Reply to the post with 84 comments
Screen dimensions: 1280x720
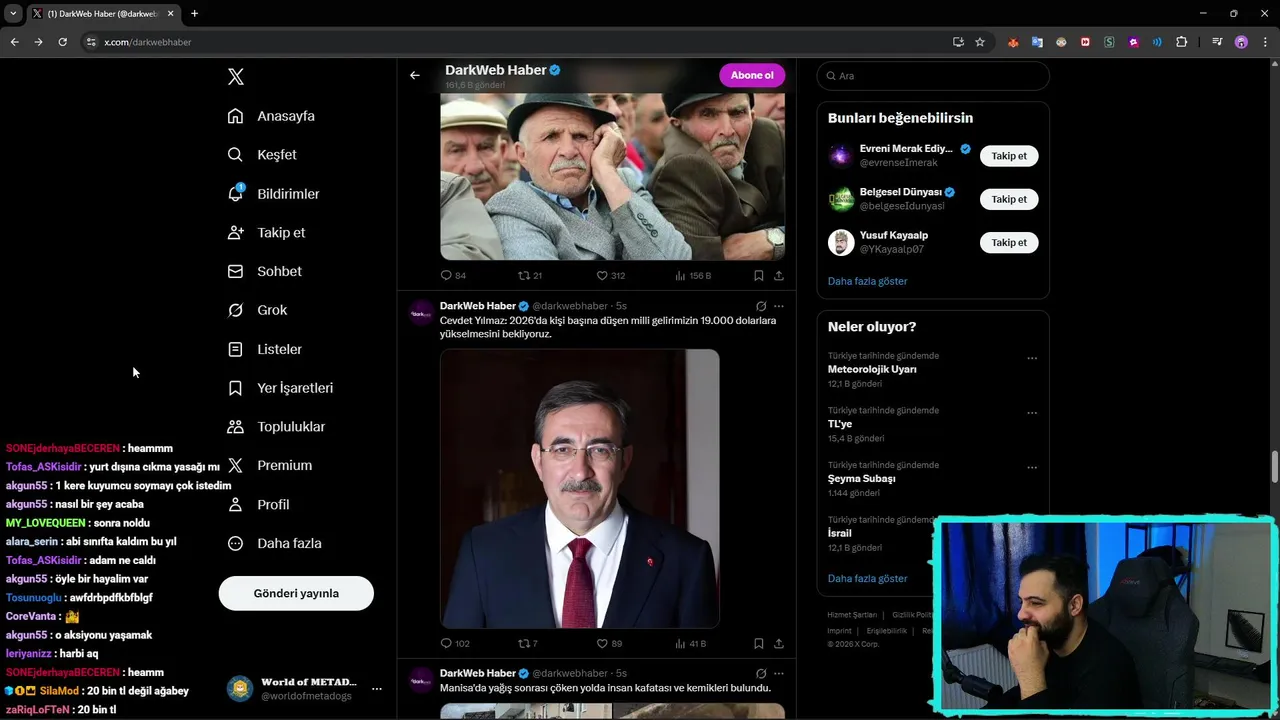pyautogui.click(x=453, y=276)
